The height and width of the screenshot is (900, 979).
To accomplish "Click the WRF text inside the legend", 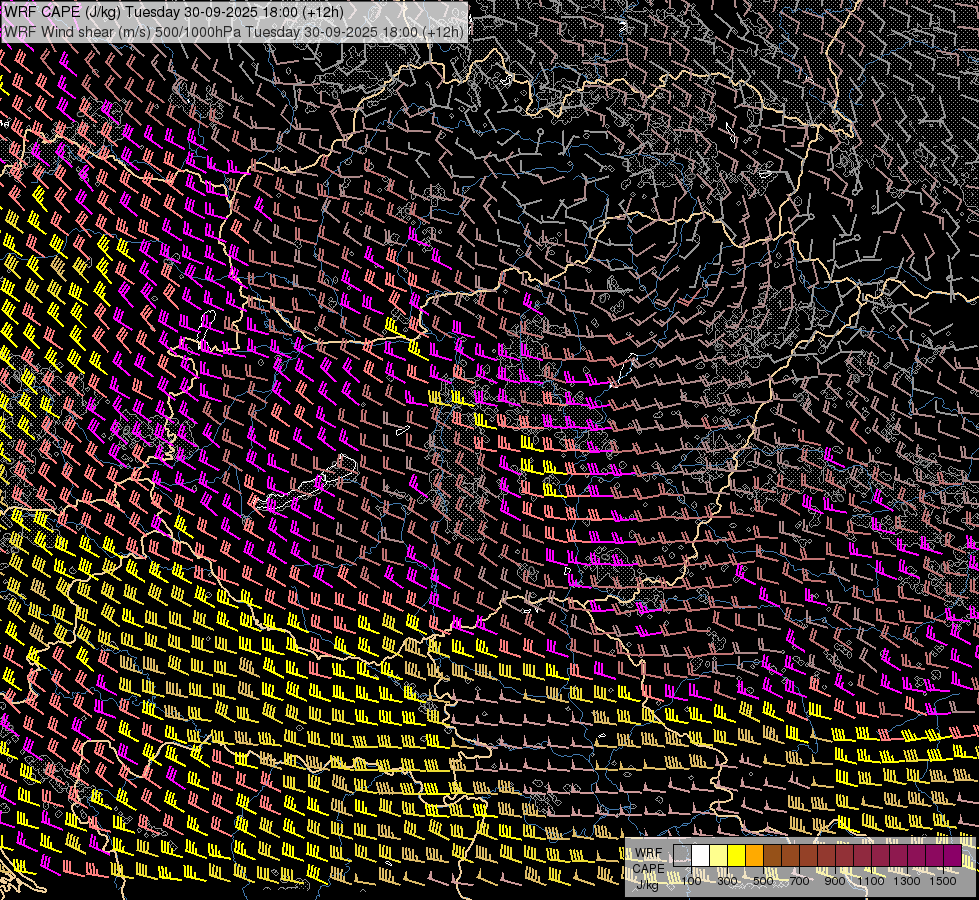I will pos(648,853).
